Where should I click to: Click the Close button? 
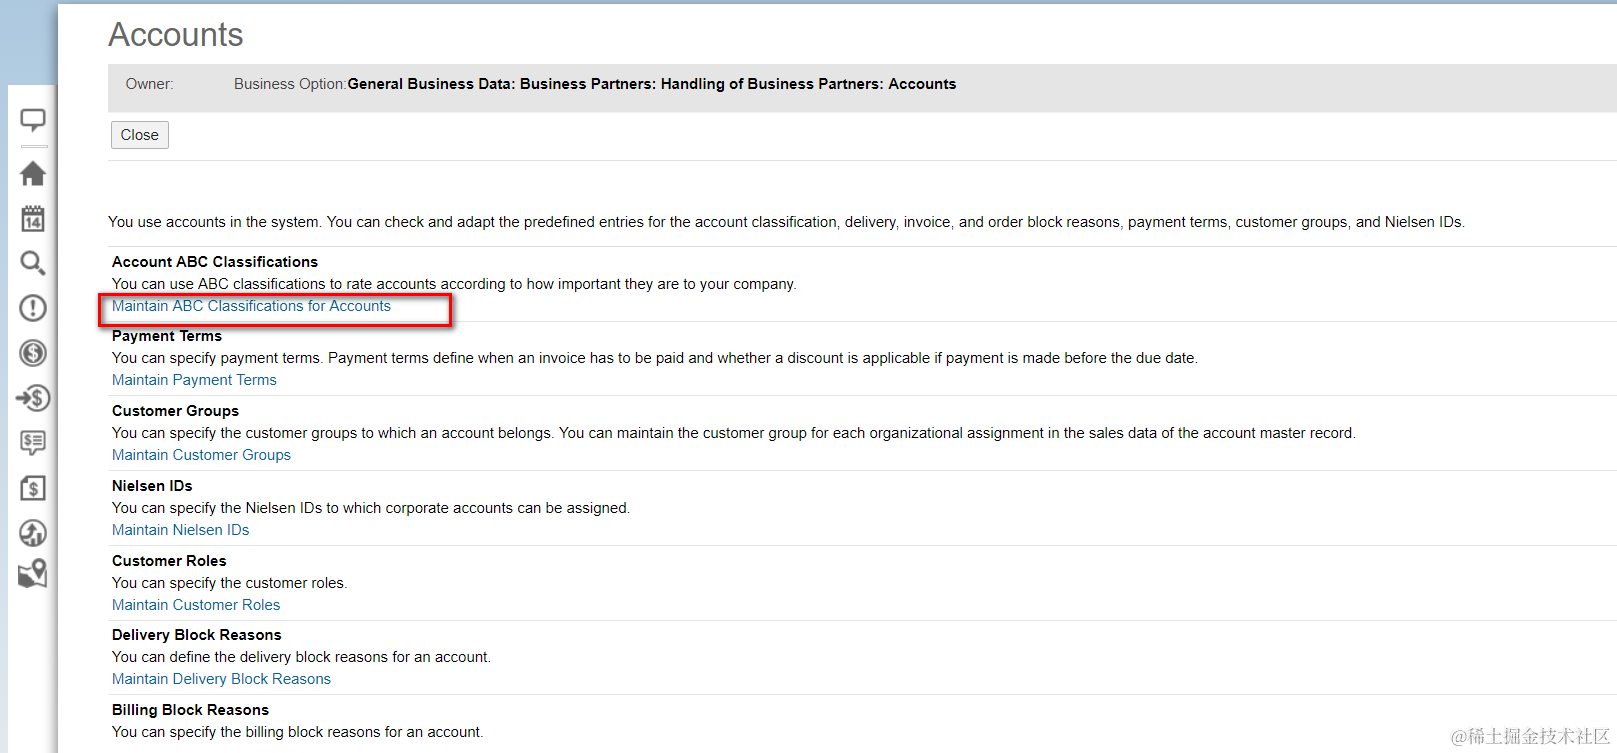click(140, 135)
